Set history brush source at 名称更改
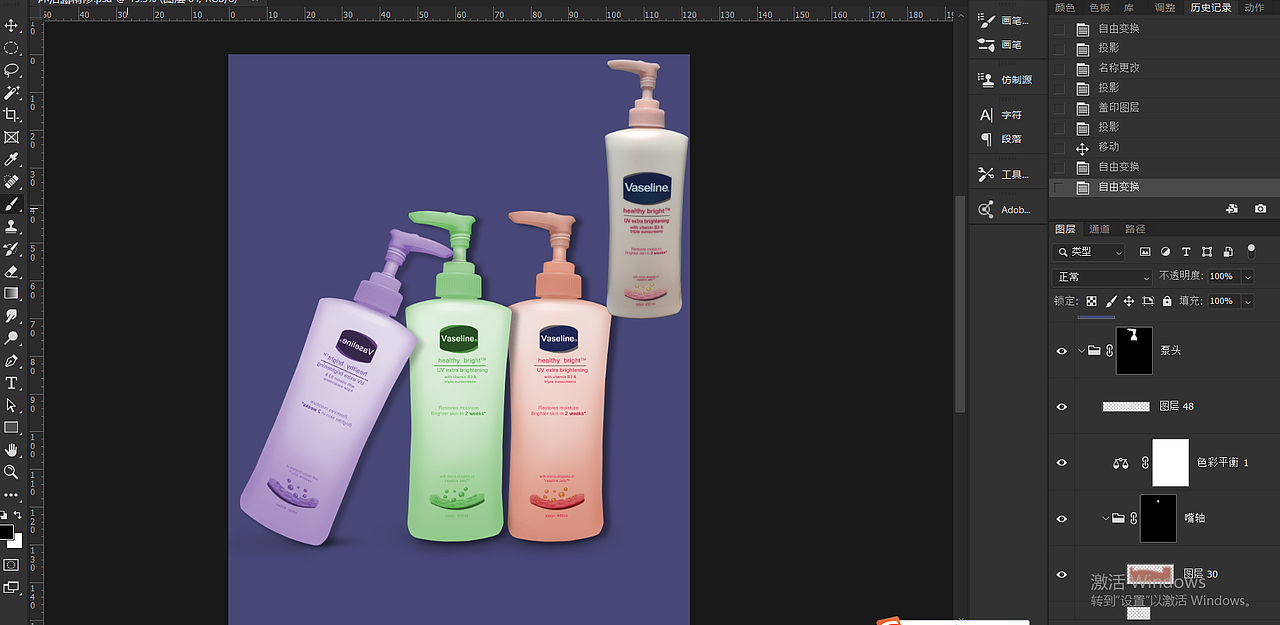The image size is (1280, 625). (1059, 68)
